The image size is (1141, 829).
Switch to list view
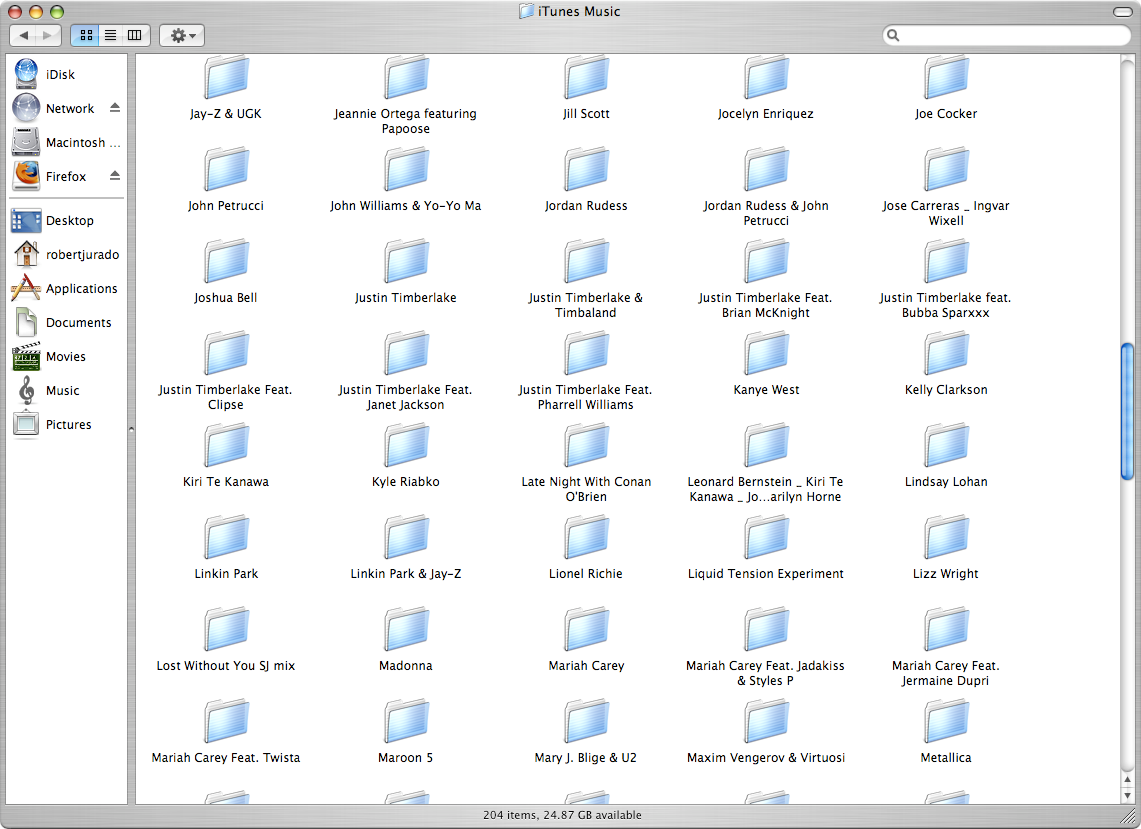coord(111,35)
